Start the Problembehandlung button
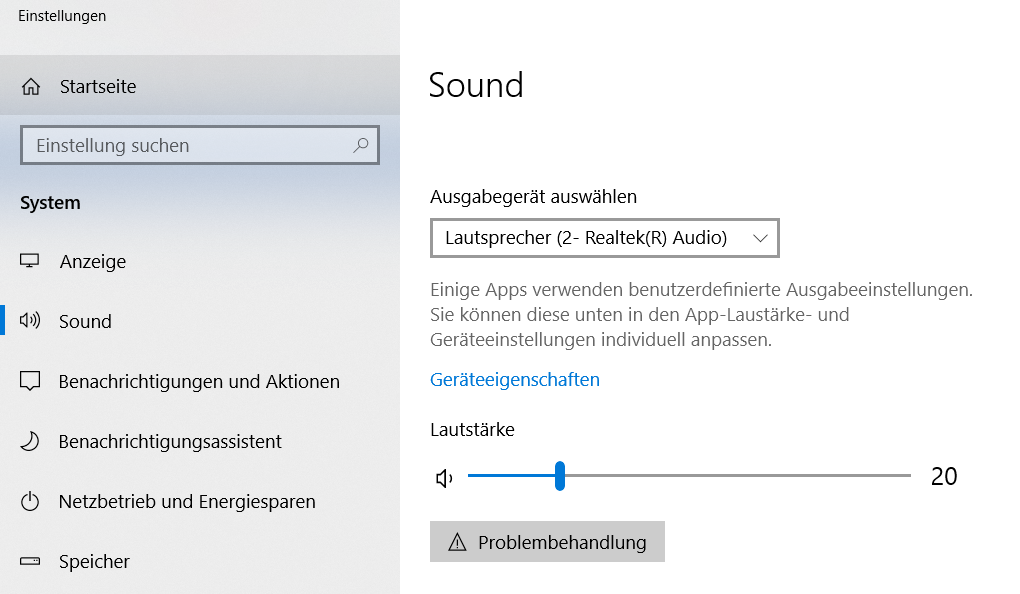The width and height of the screenshot is (1020, 594). pos(547,541)
